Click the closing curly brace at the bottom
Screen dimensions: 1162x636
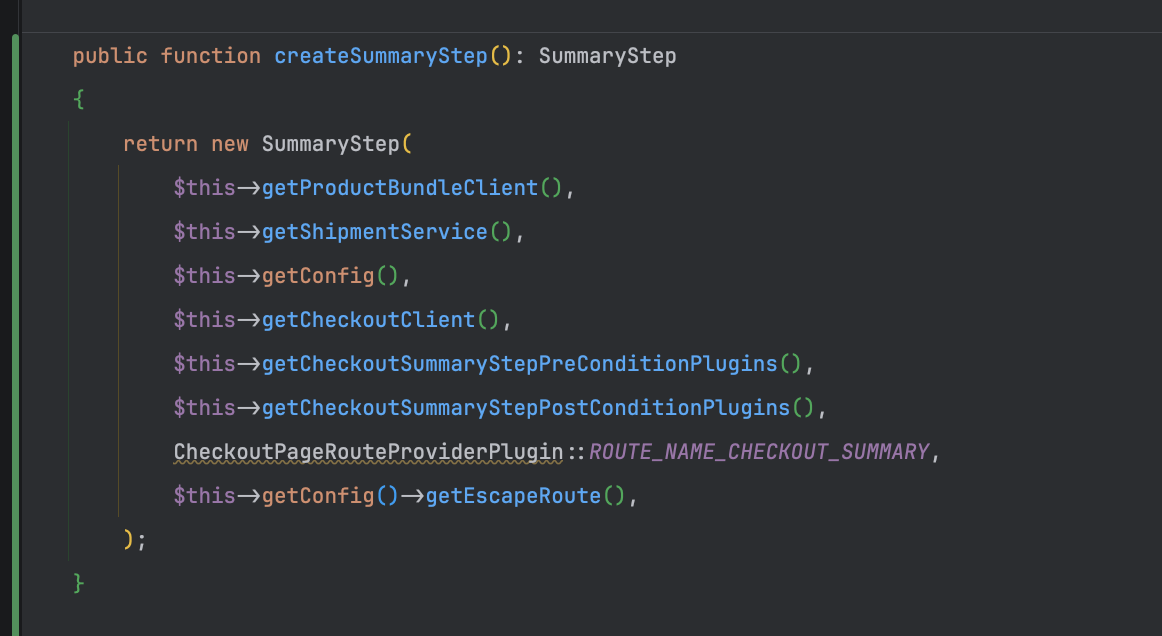77,583
